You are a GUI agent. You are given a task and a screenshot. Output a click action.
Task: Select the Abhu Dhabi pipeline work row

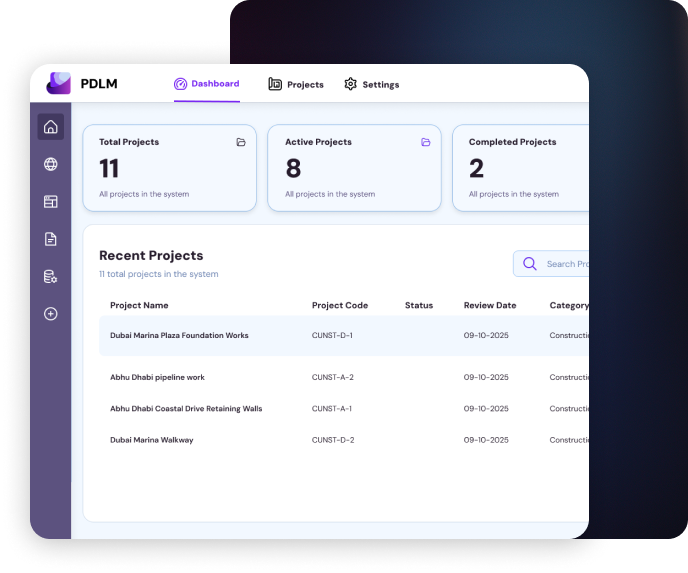click(157, 377)
